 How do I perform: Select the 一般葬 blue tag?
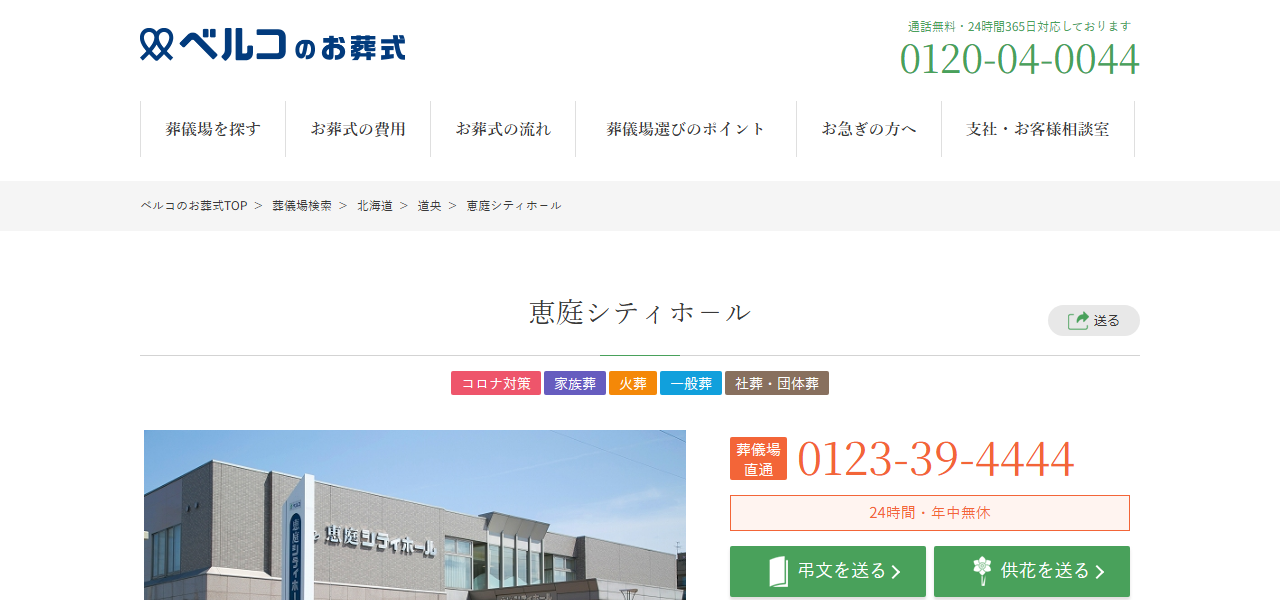click(691, 383)
